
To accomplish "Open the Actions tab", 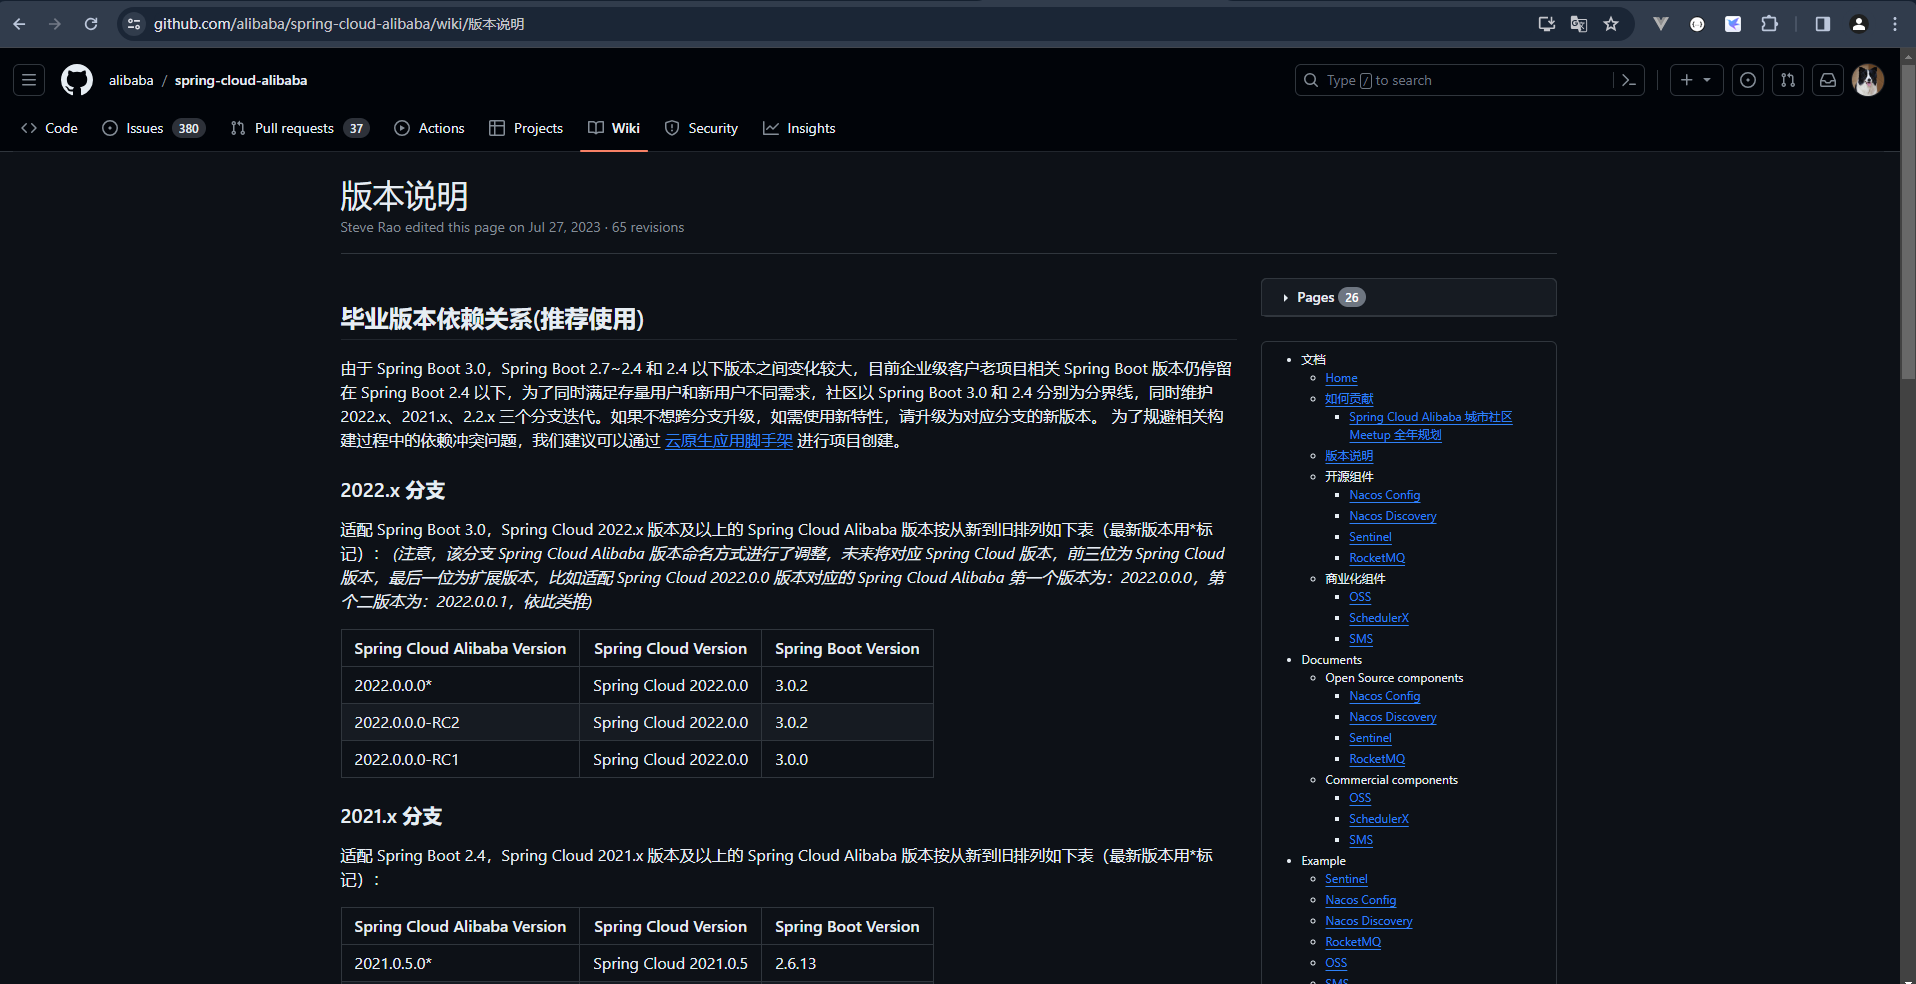I will (x=429, y=128).
